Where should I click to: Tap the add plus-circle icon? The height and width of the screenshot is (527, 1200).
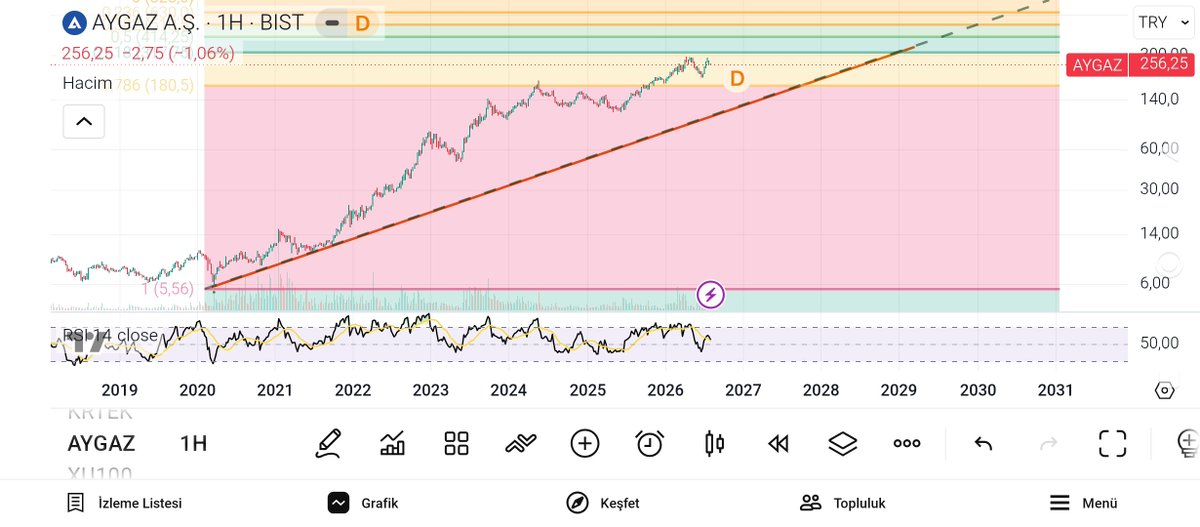[x=585, y=442]
